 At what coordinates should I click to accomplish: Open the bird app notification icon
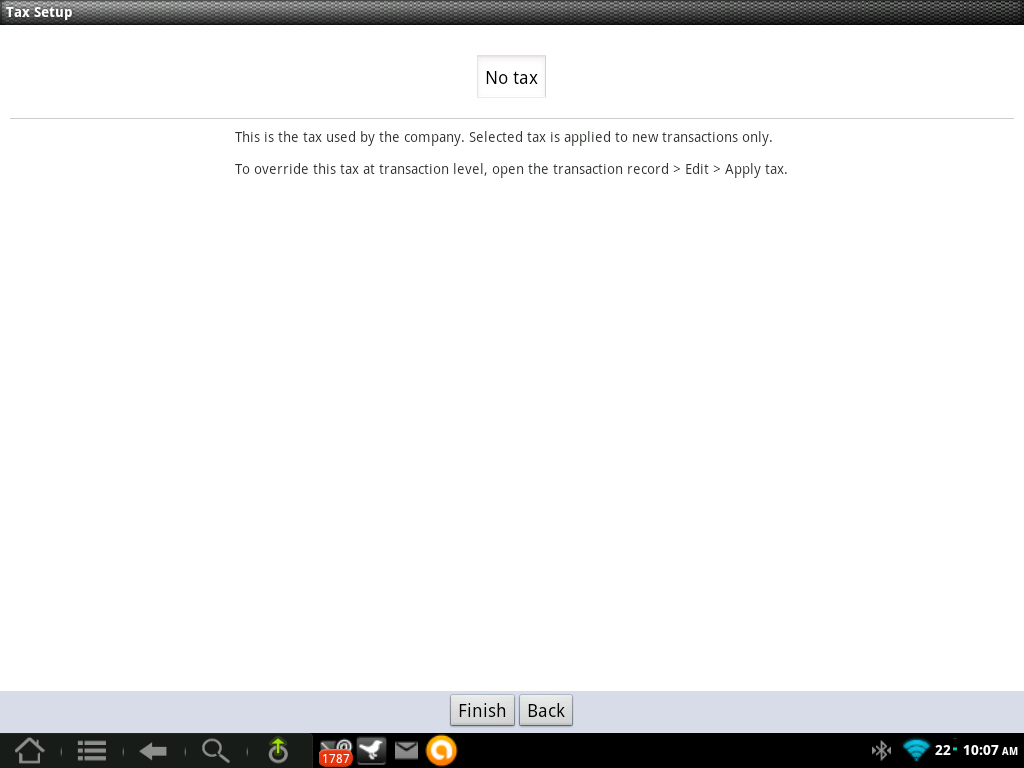pos(372,750)
